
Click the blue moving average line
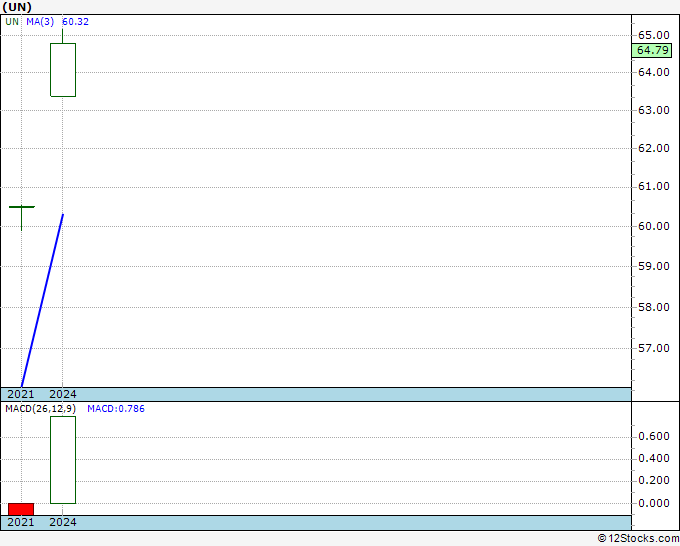click(42, 300)
